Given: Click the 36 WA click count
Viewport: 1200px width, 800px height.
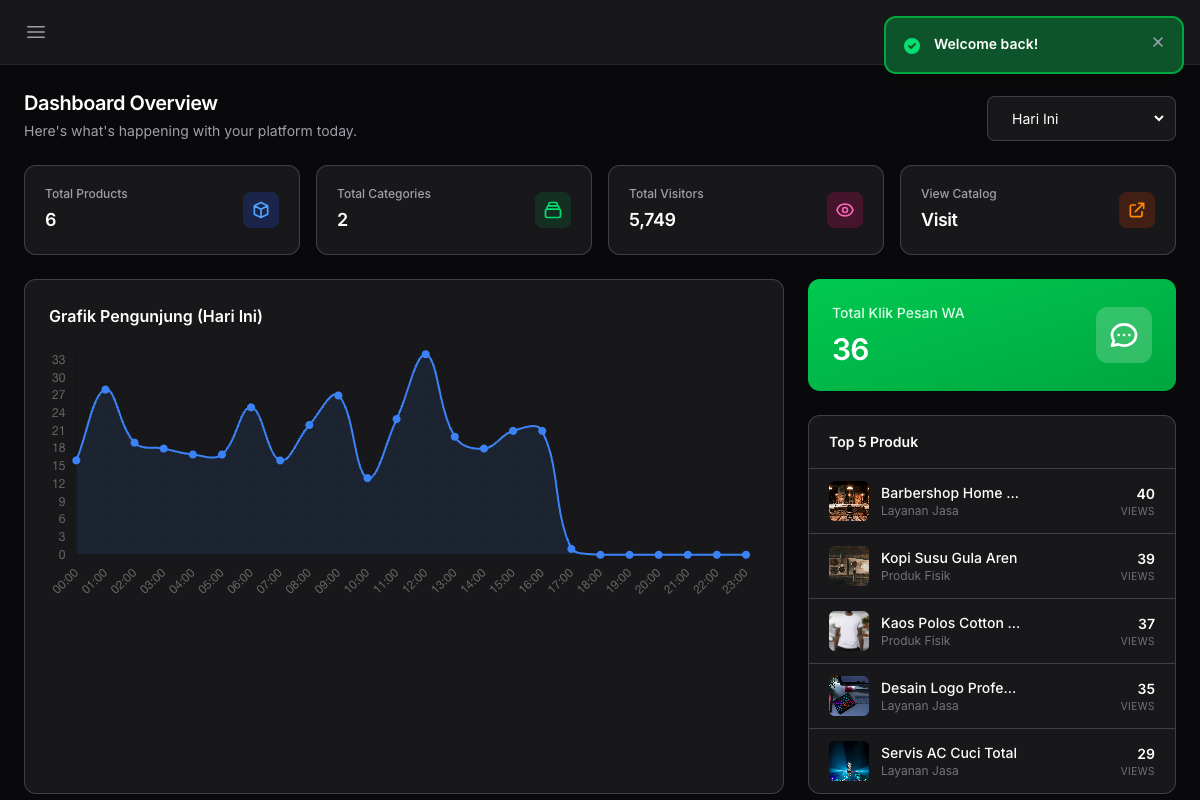Looking at the screenshot, I should point(851,349).
